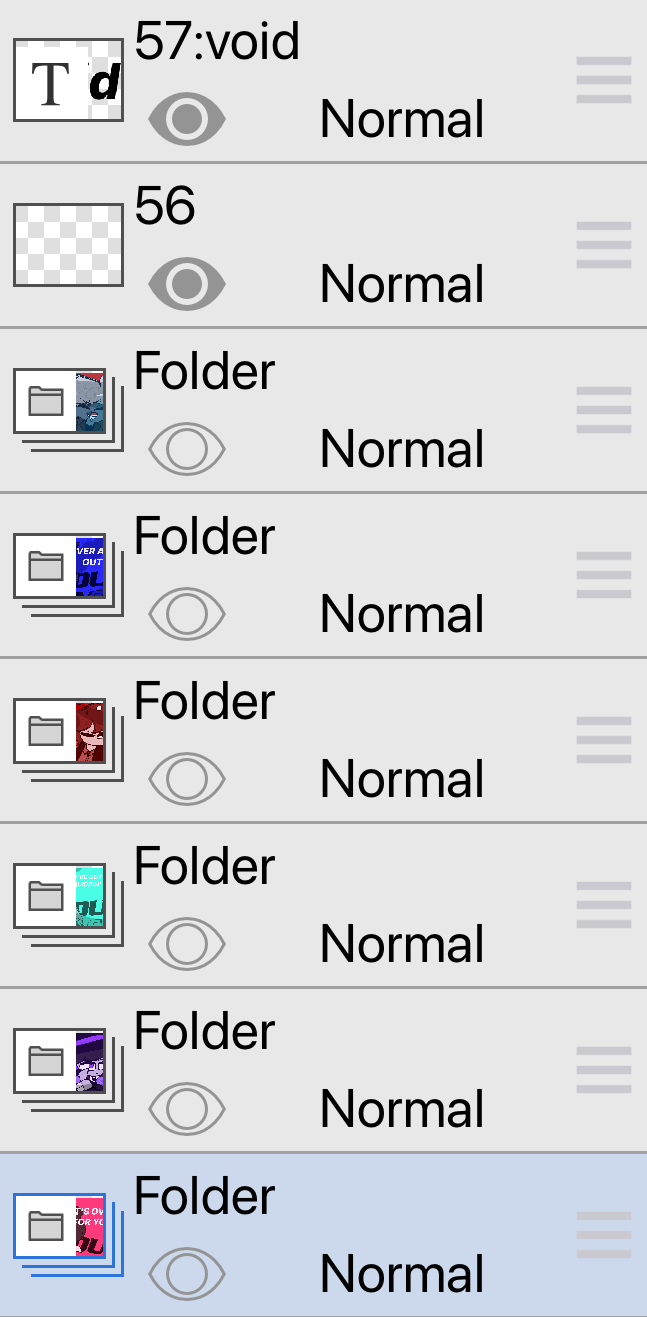Screen dimensions: 647x1317
Task: Click the Folder label beside the teal thumbnail
Action: 204,867
